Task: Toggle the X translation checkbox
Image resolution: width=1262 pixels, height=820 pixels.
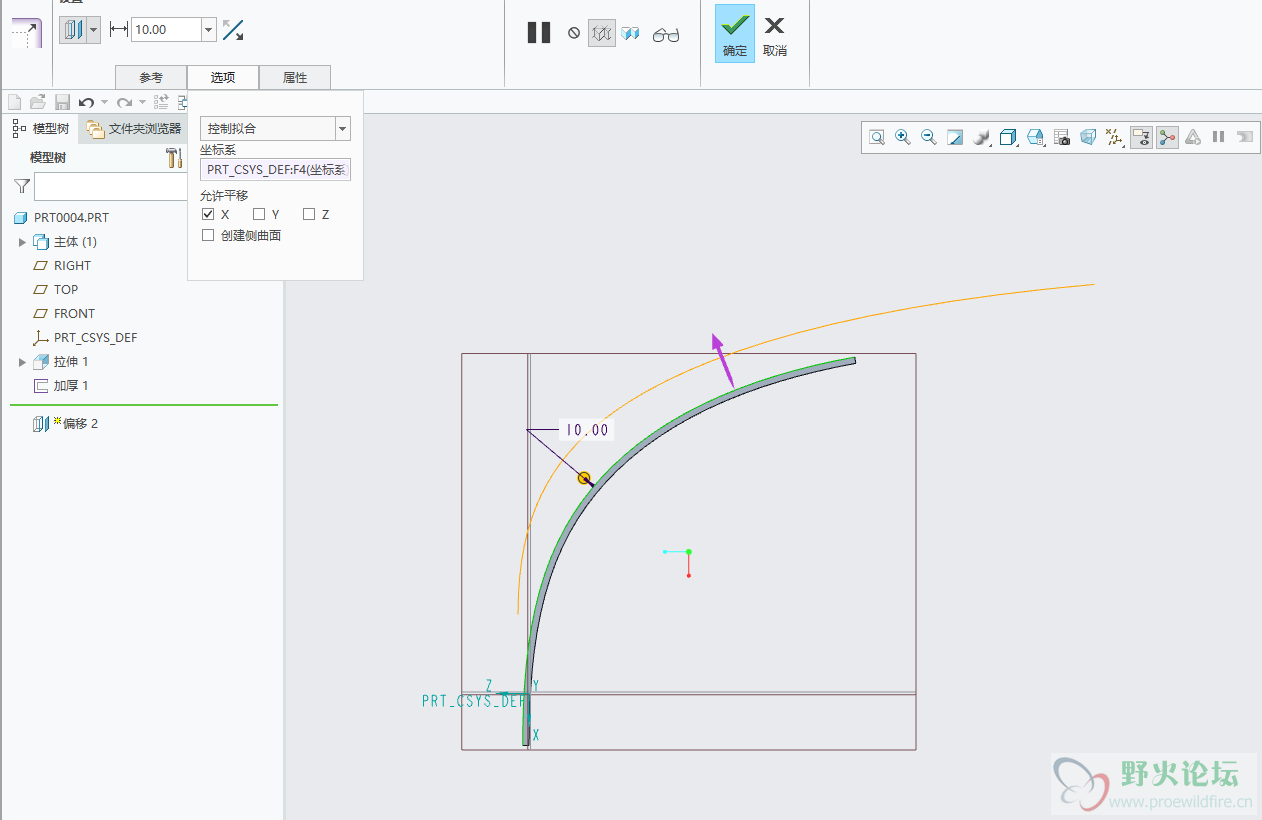Action: click(208, 214)
